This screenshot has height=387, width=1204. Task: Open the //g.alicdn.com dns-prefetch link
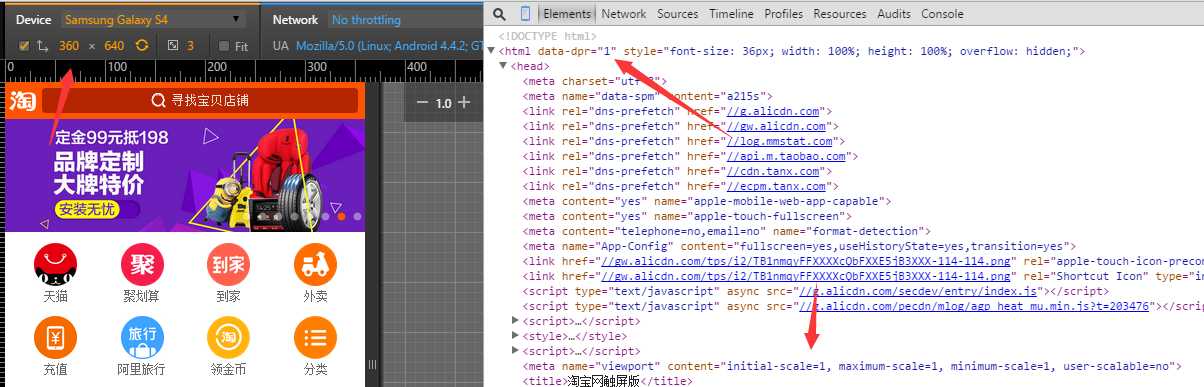click(773, 111)
